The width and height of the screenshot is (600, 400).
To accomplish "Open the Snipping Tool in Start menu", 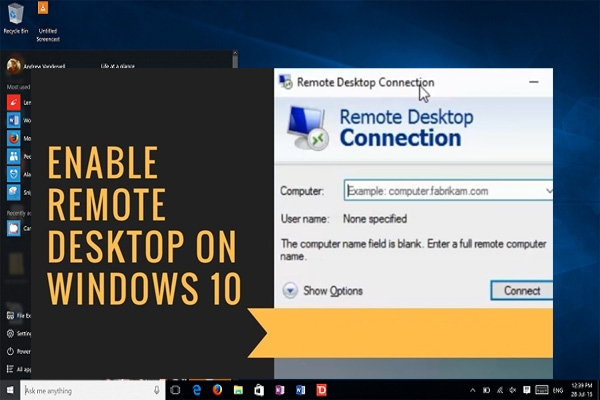I will [x=13, y=192].
